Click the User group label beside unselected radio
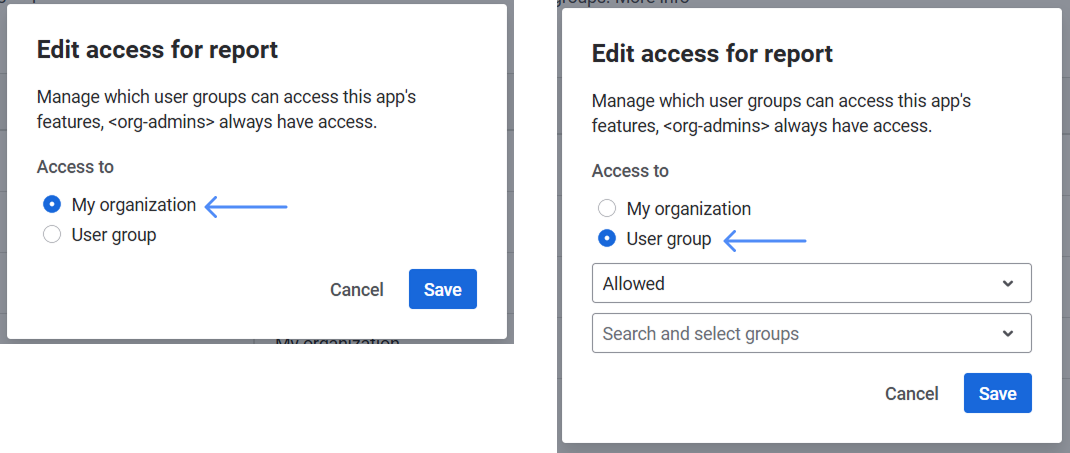This screenshot has height=453, width=1070. [114, 235]
